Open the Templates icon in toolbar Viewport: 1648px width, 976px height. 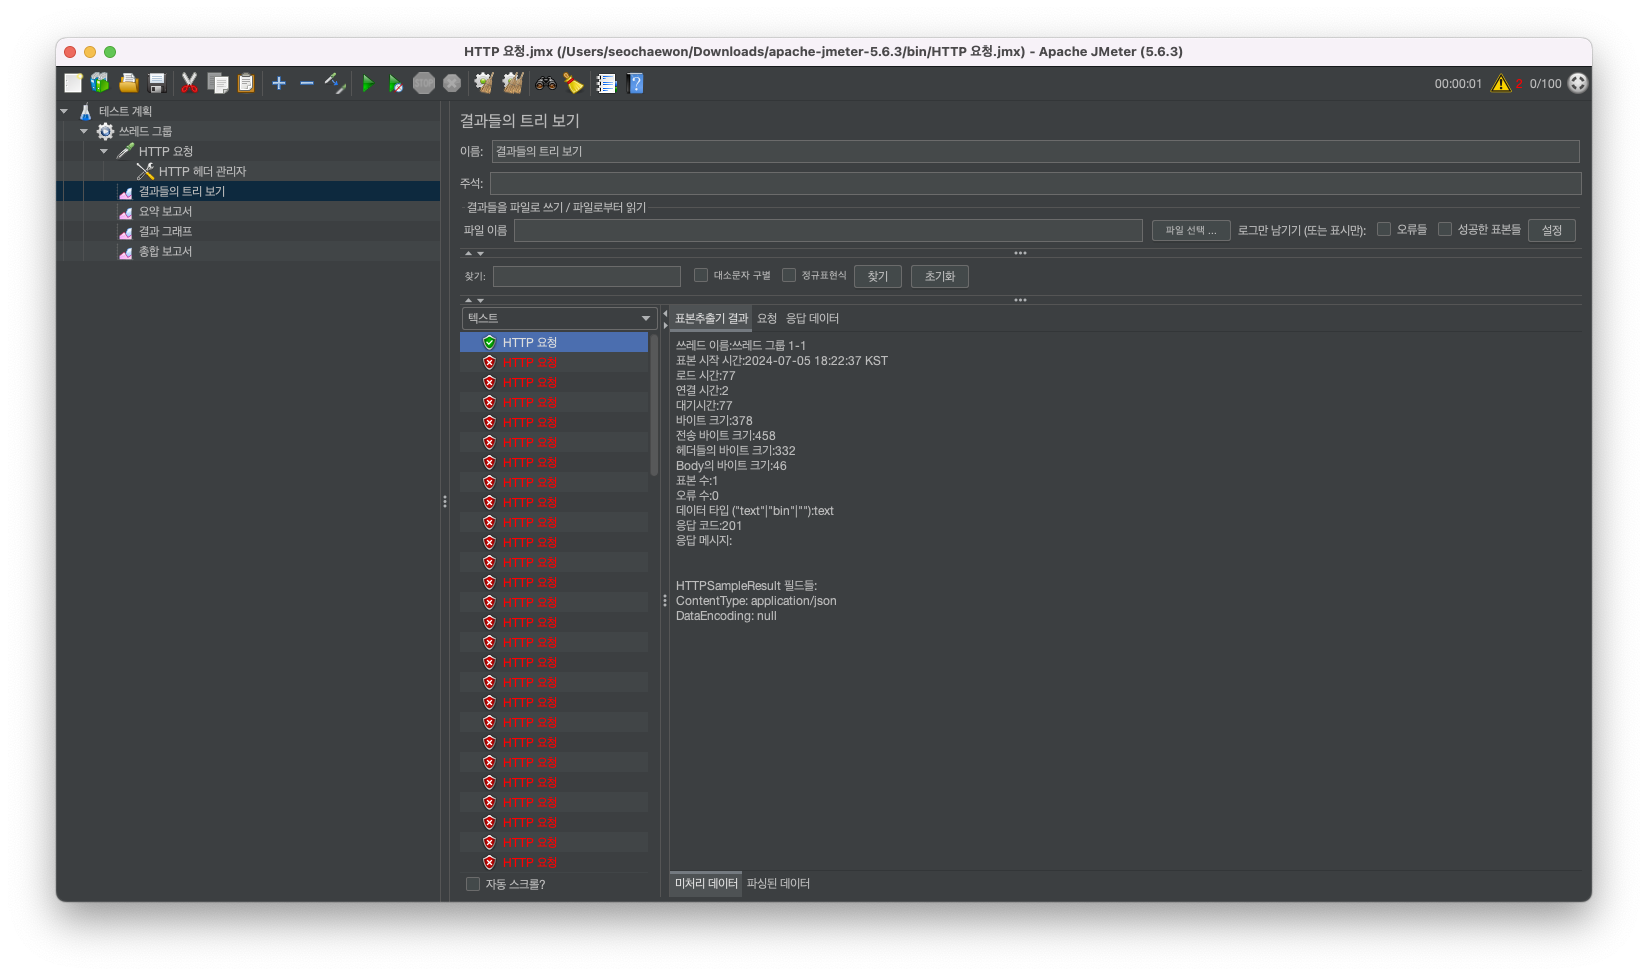(100, 83)
